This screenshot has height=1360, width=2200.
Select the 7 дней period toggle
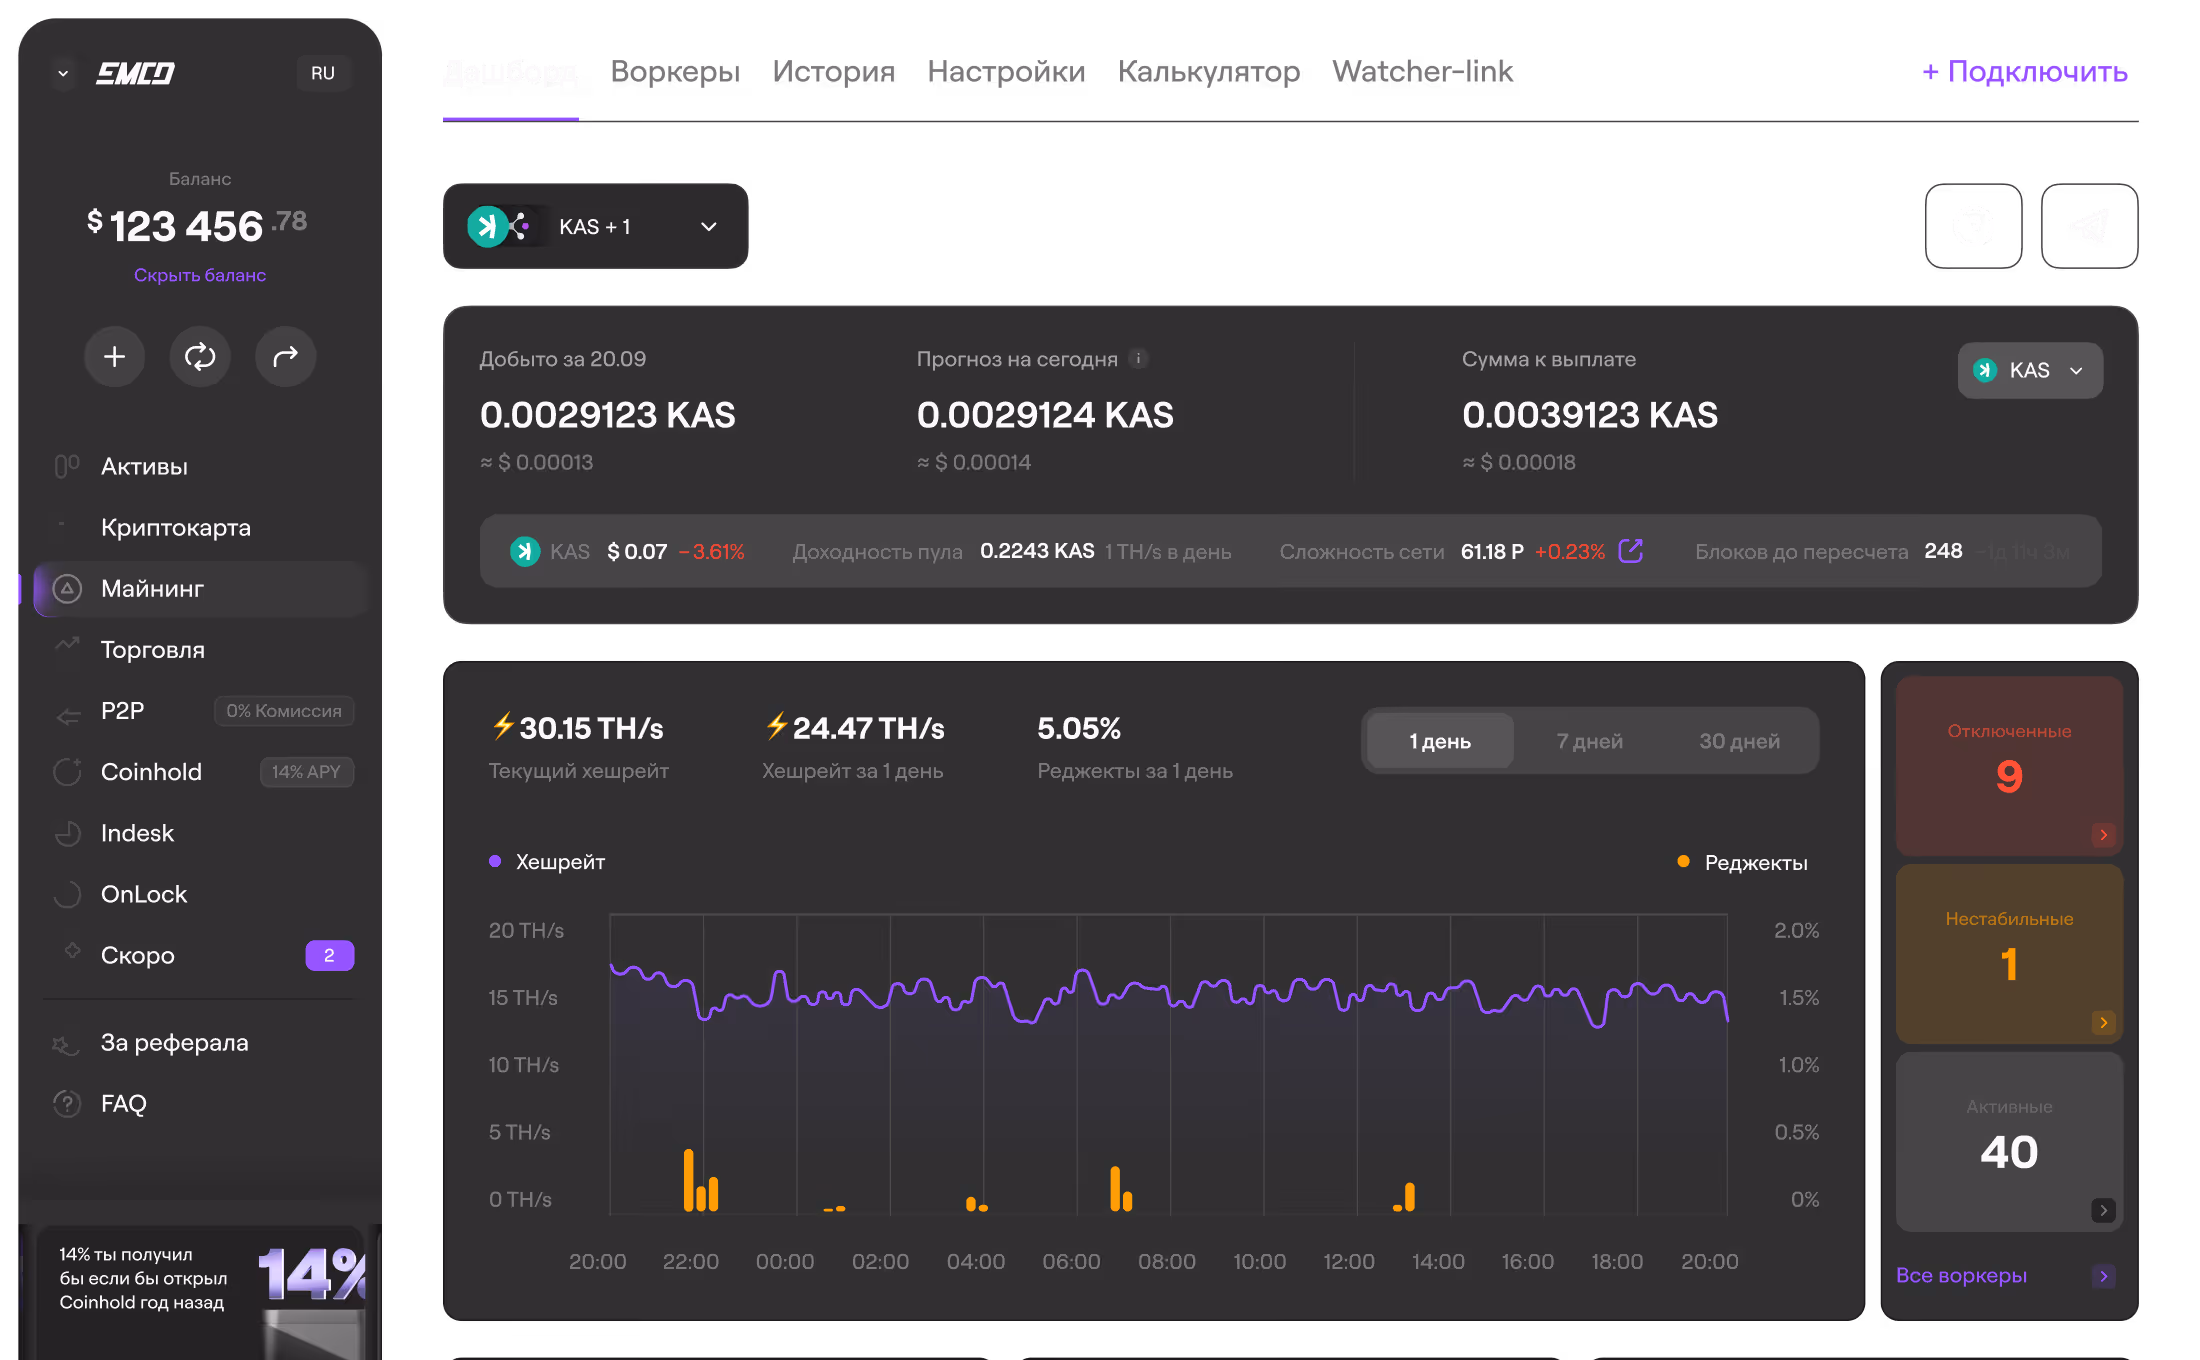point(1589,741)
